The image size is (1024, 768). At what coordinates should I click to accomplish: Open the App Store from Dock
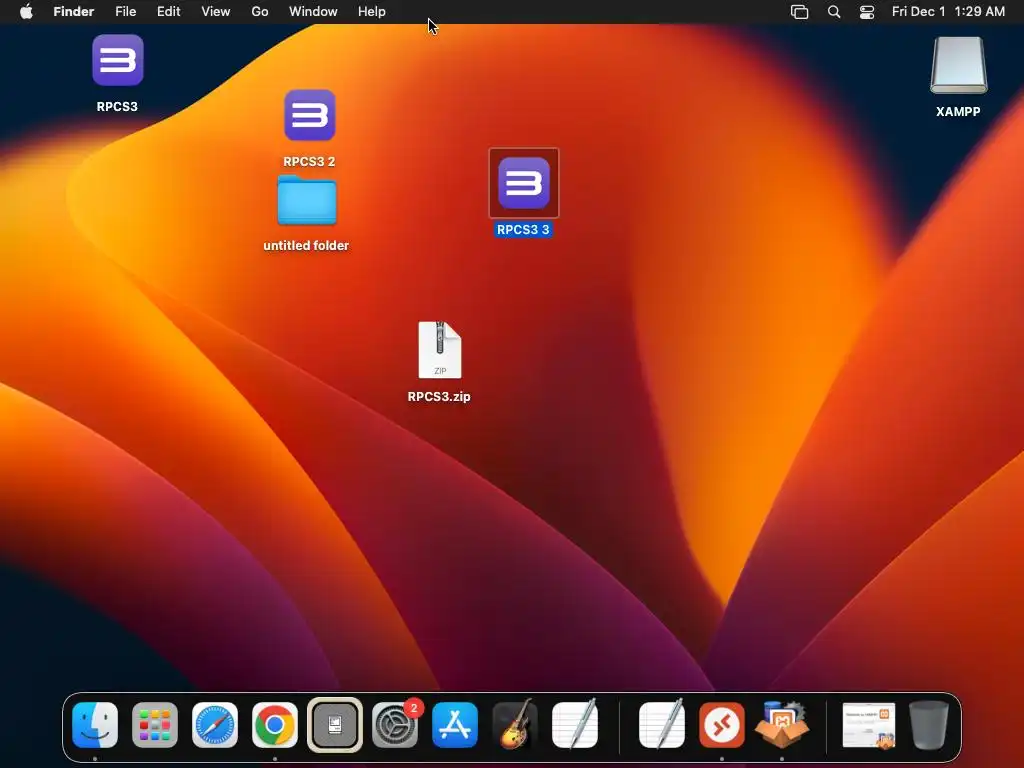click(x=455, y=725)
